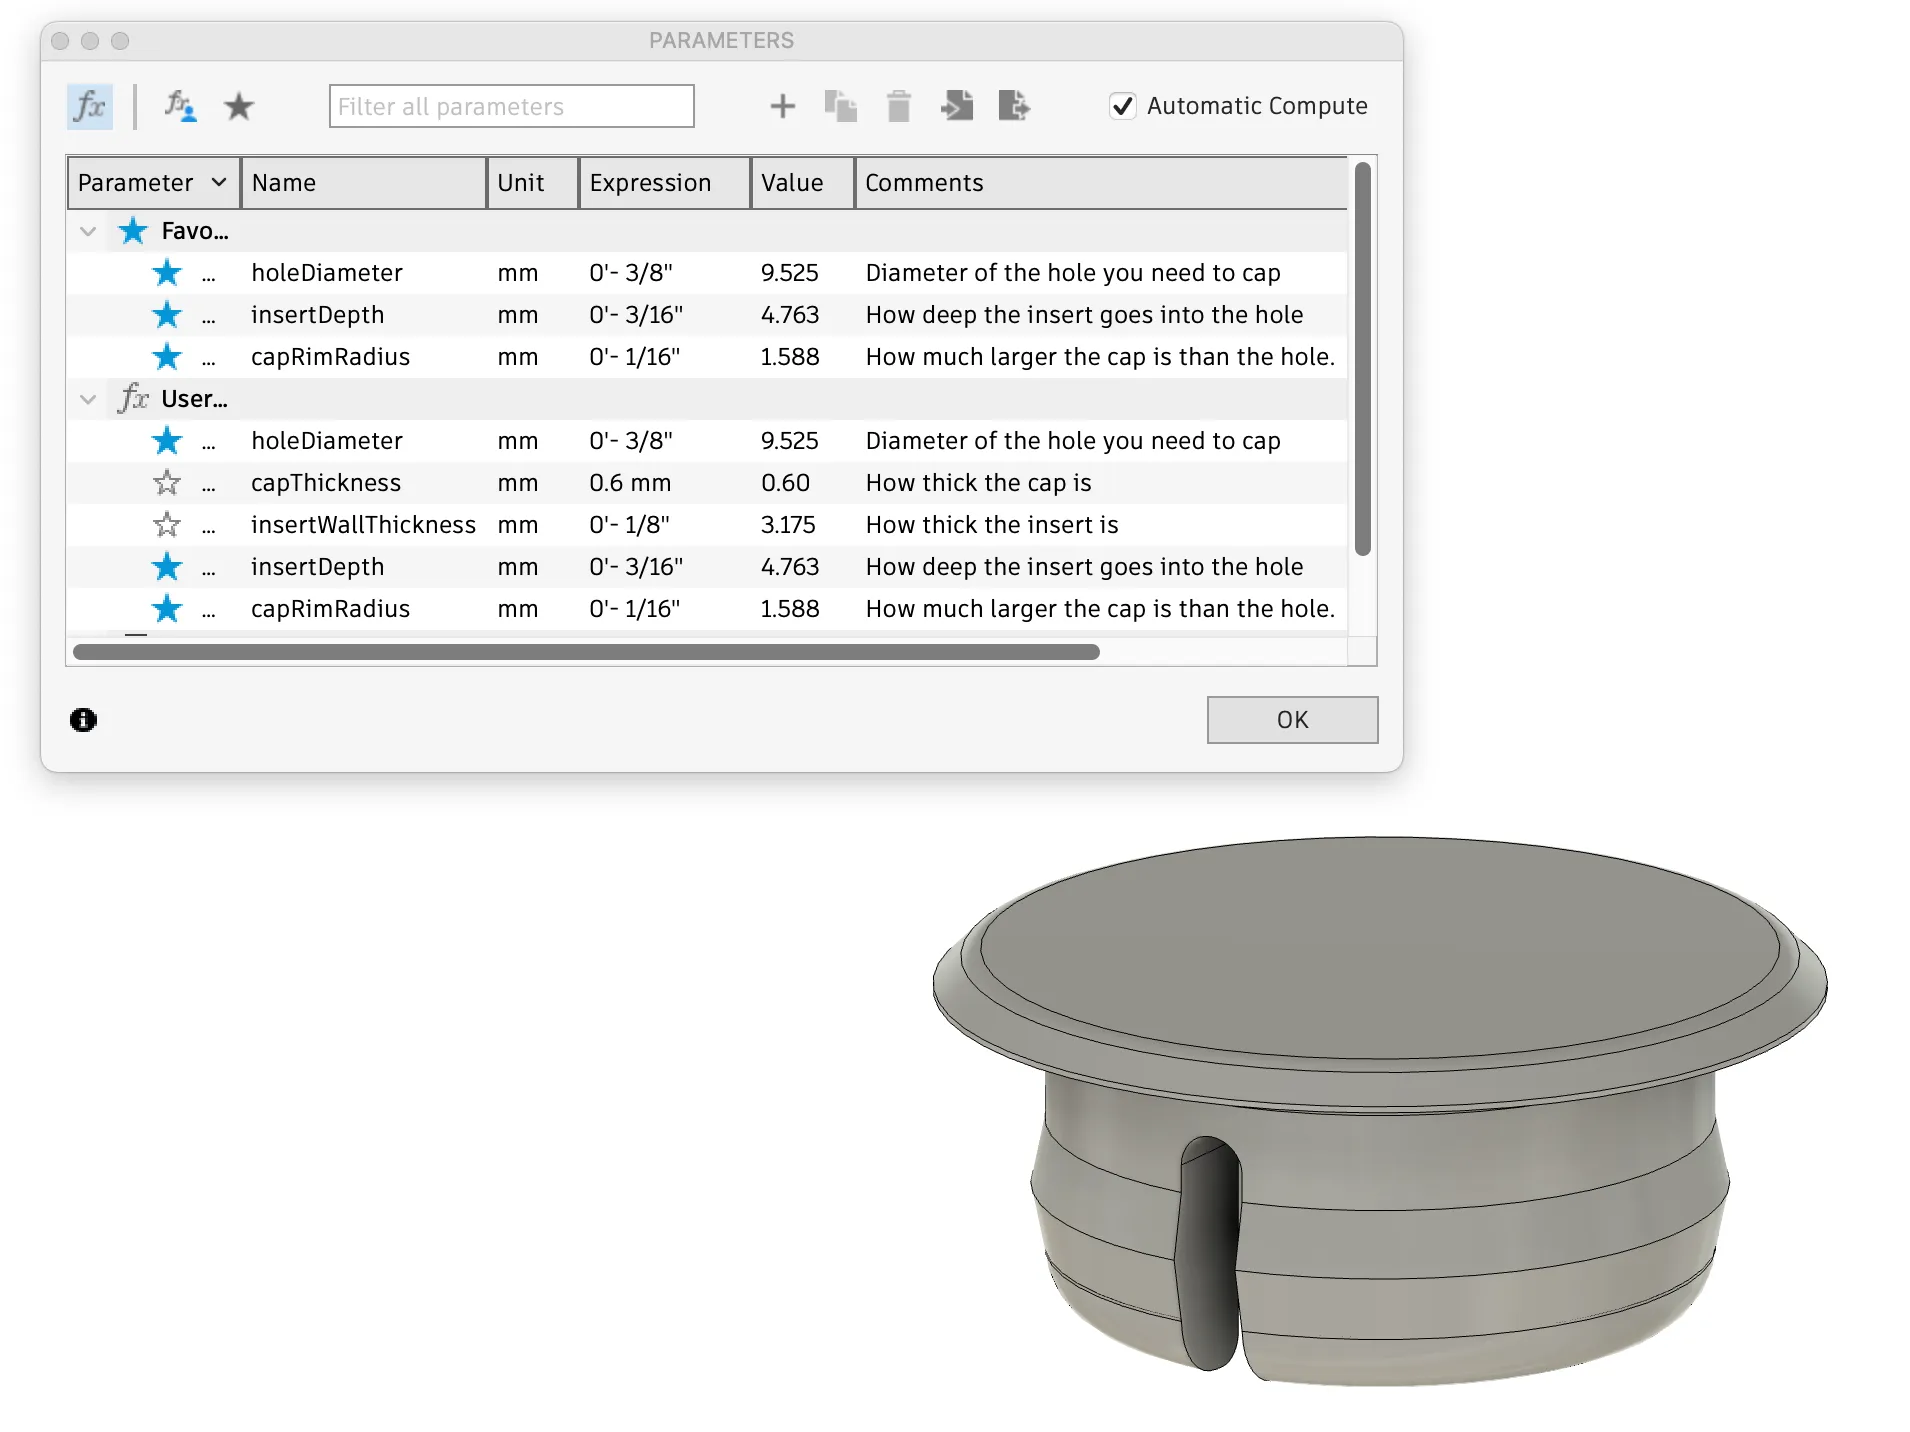Image resolution: width=1910 pixels, height=1432 pixels.
Task: Open the info icon at bottom left
Action: (83, 720)
